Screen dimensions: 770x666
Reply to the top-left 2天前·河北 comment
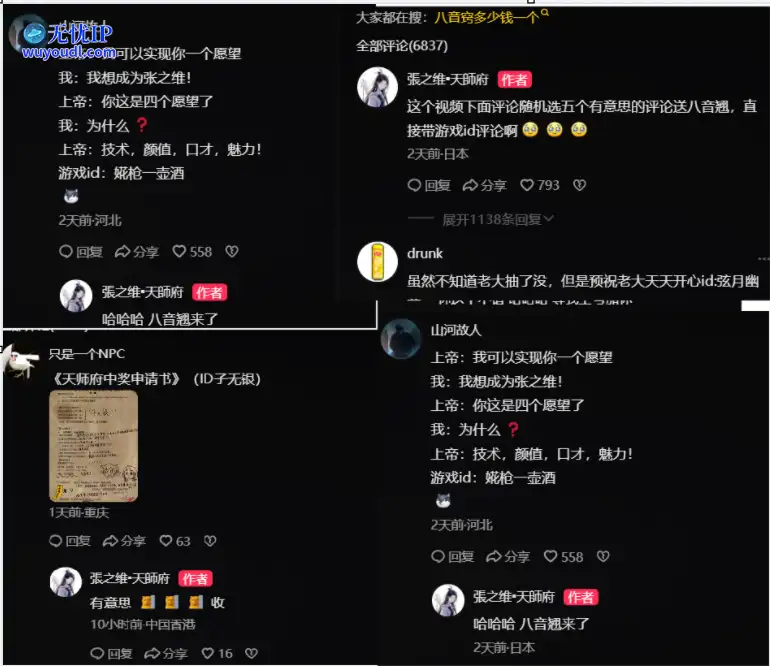[81, 252]
